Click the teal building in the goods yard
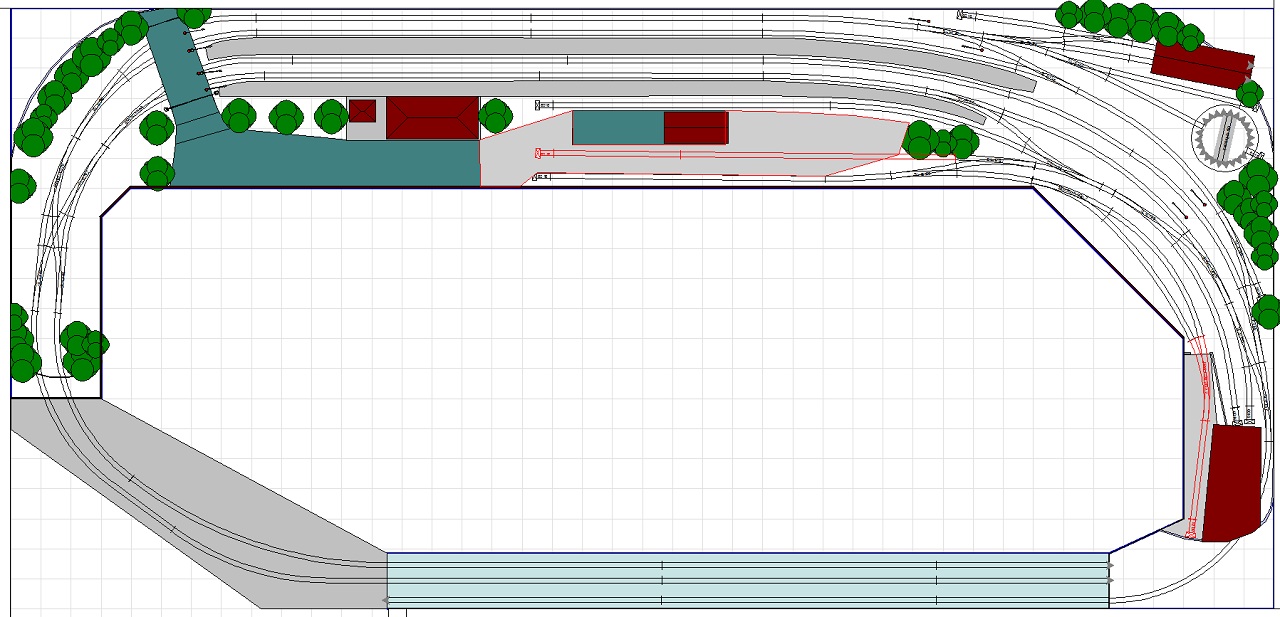1280x617 pixels. [x=617, y=127]
